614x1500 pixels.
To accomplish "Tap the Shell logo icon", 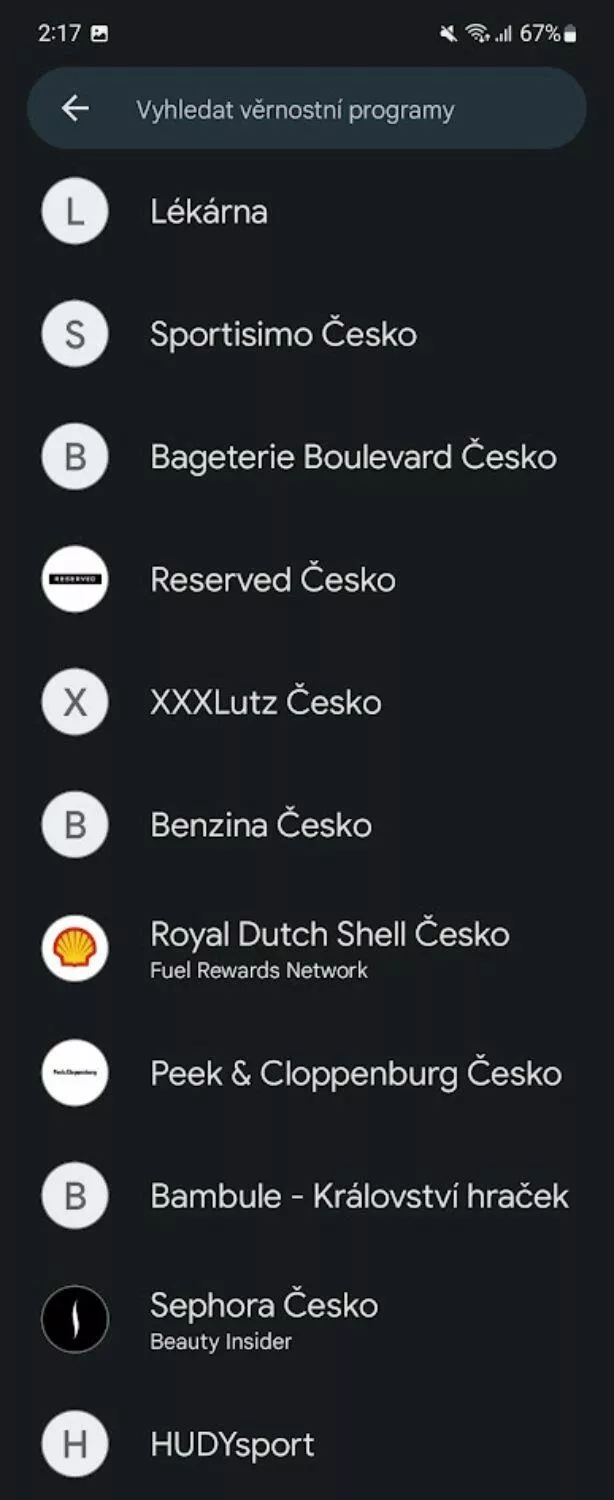I will (x=75, y=947).
